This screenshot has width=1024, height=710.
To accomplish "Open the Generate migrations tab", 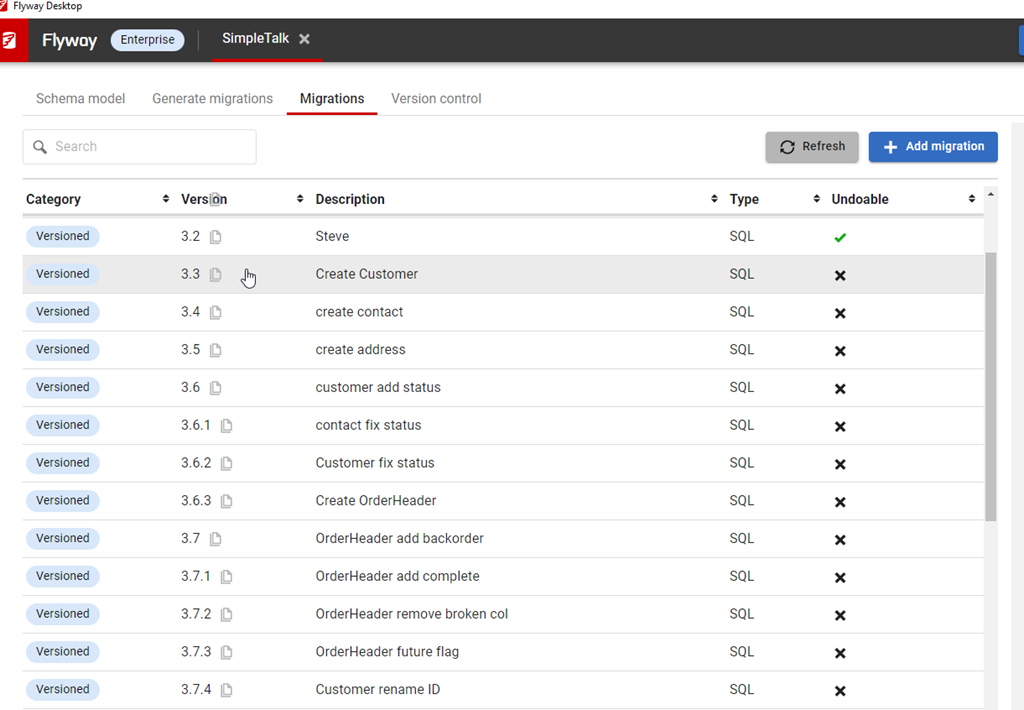I will point(212,98).
